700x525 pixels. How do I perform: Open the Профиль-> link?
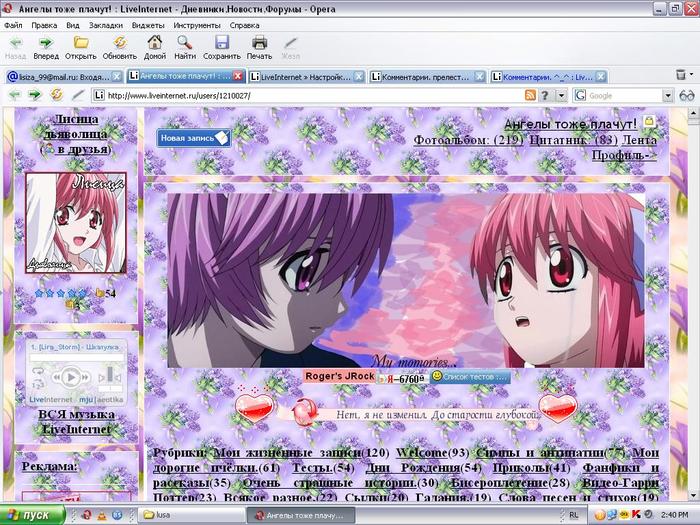(625, 155)
